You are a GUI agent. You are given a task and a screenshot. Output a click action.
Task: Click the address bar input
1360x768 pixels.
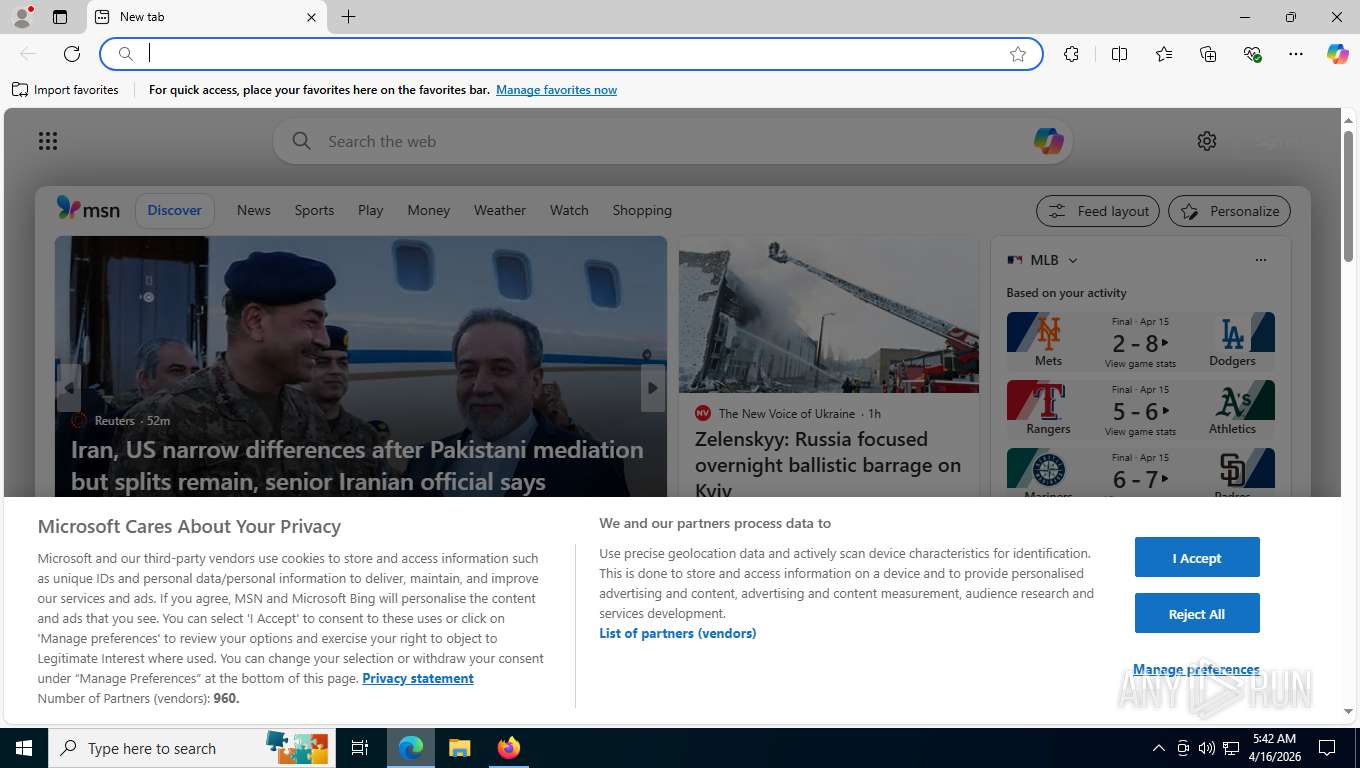tap(570, 54)
